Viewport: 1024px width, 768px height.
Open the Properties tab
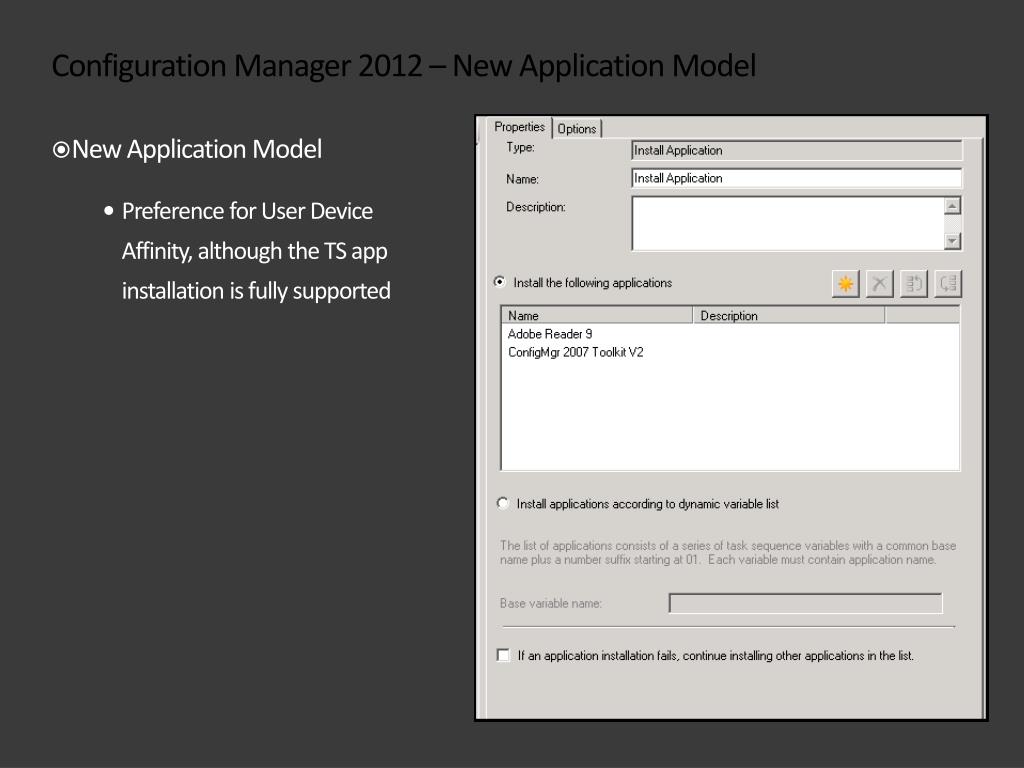519,127
